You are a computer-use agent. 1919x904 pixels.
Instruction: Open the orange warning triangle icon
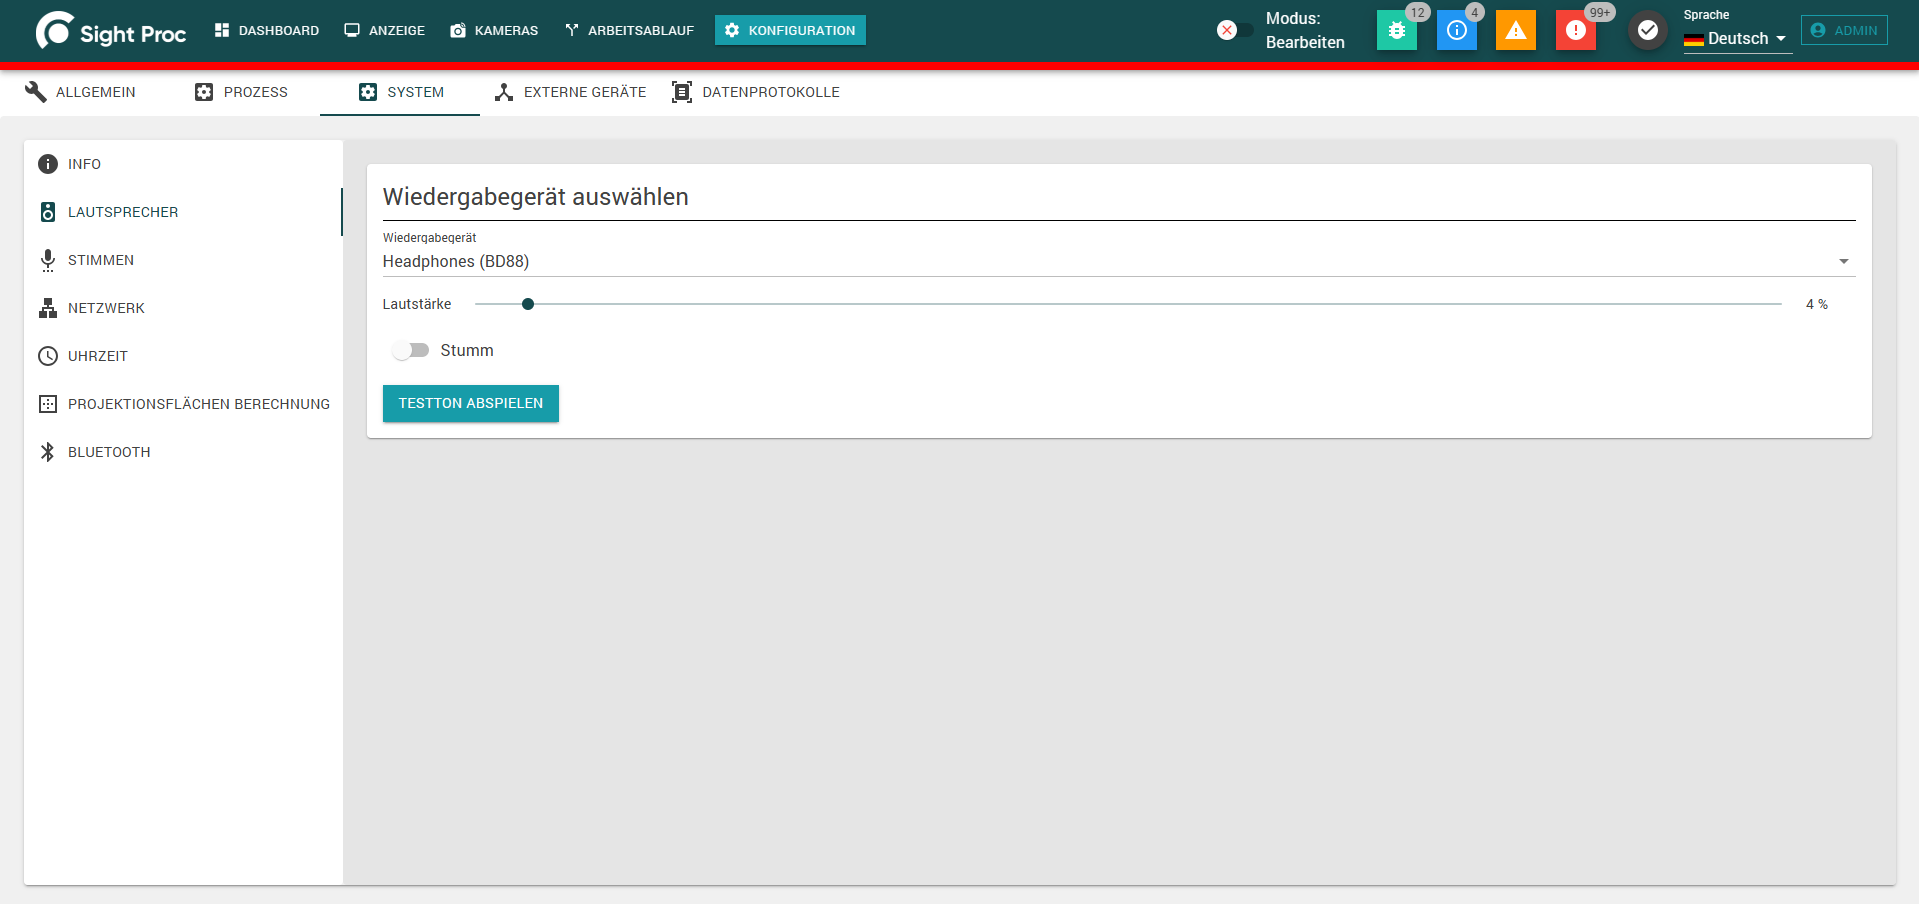tap(1516, 30)
